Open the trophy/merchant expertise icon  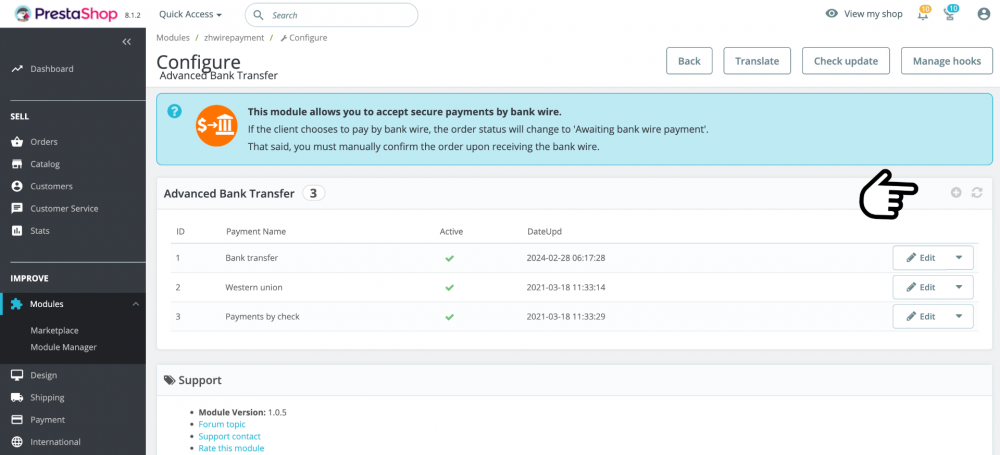[951, 14]
